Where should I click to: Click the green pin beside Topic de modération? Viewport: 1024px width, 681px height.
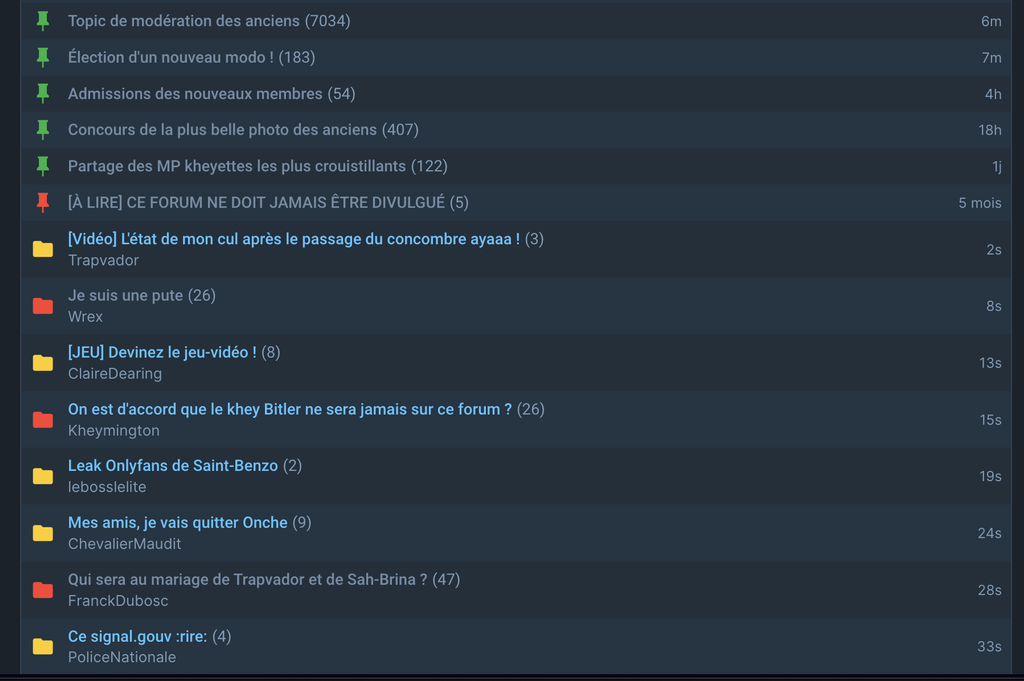[43, 21]
